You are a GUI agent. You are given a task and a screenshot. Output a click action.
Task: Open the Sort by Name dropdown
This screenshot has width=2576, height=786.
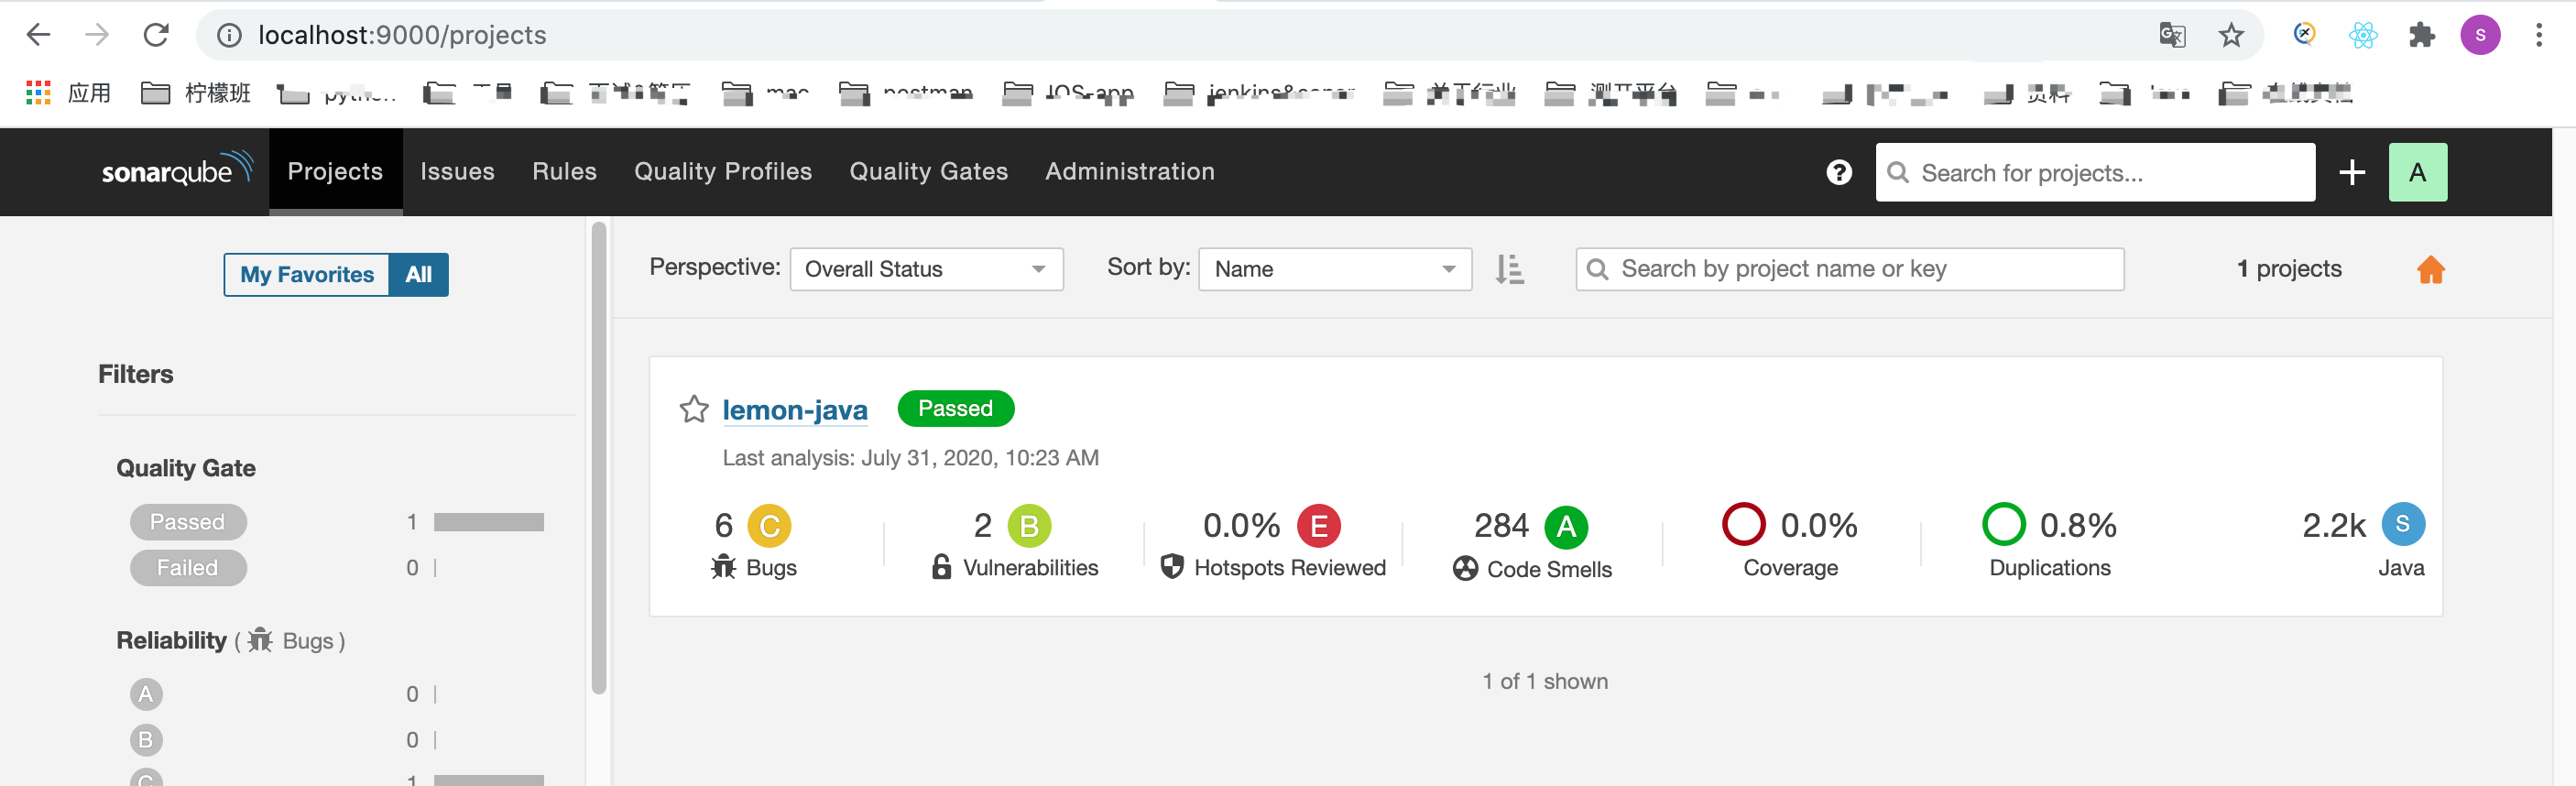[1334, 269]
